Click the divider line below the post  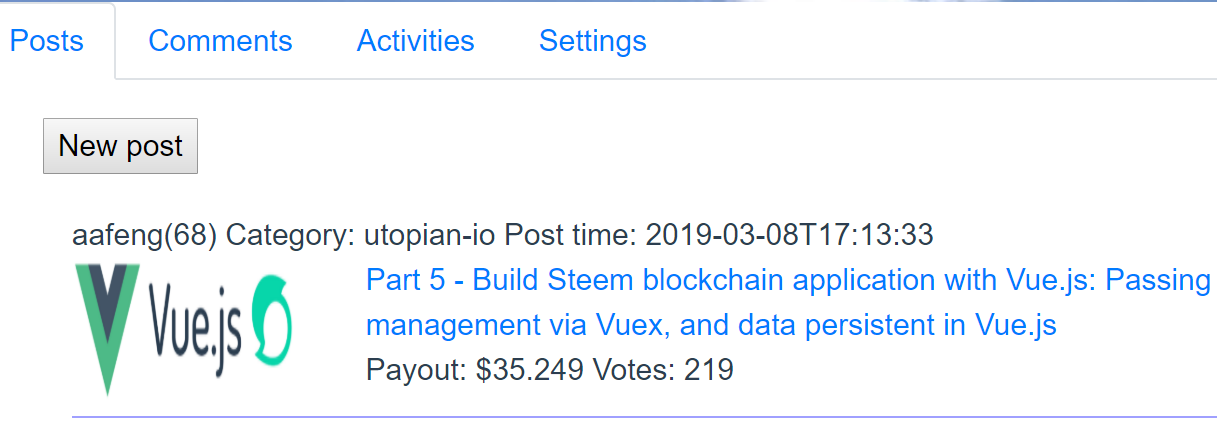coord(644,415)
